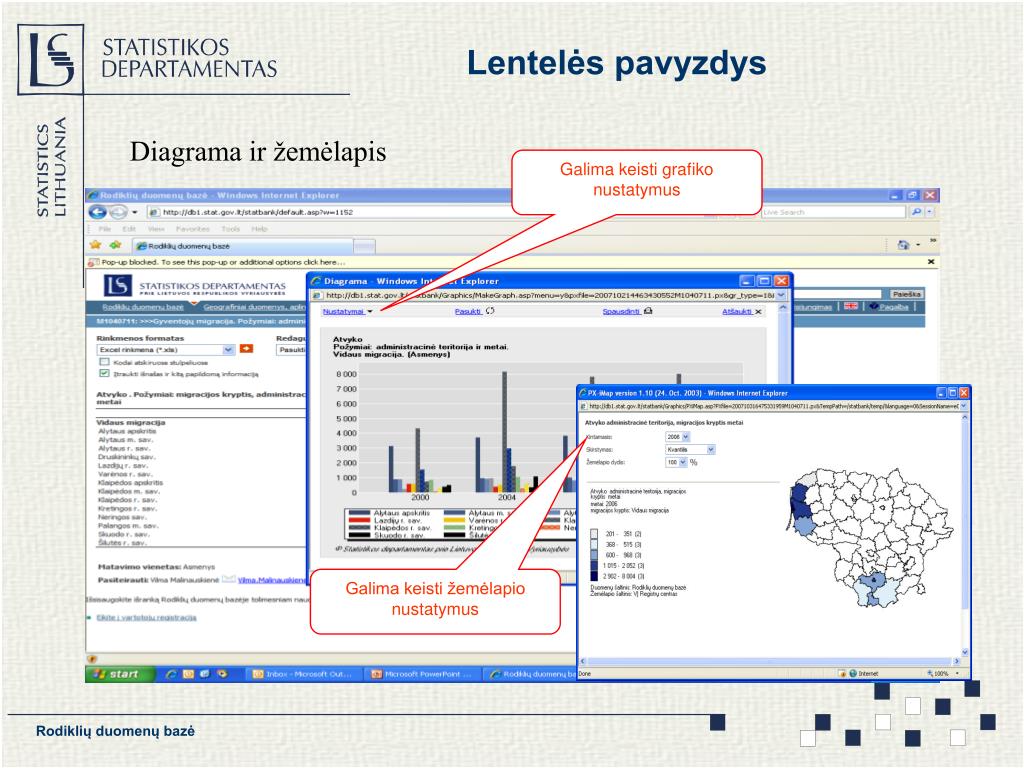Open the Kintamasis 2006 year dropdown
The width and height of the screenshot is (1024, 768).
[686, 436]
